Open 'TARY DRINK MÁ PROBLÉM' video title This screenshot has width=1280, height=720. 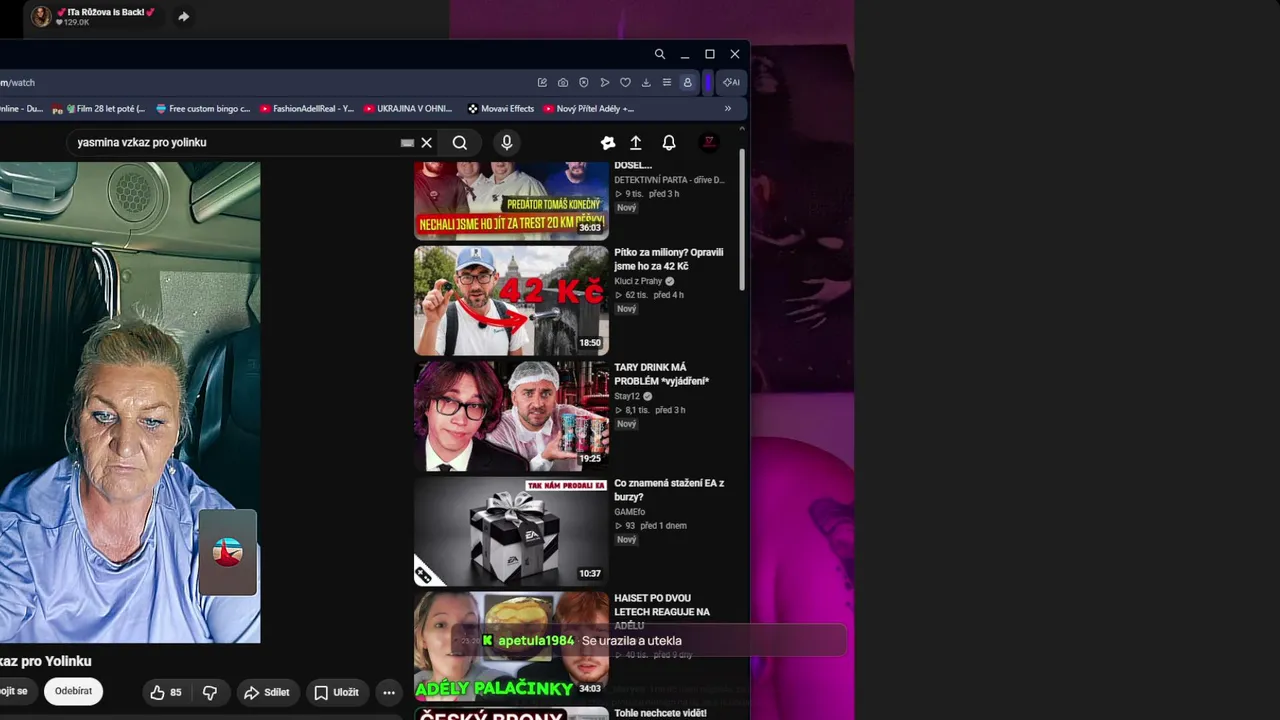click(x=662, y=374)
